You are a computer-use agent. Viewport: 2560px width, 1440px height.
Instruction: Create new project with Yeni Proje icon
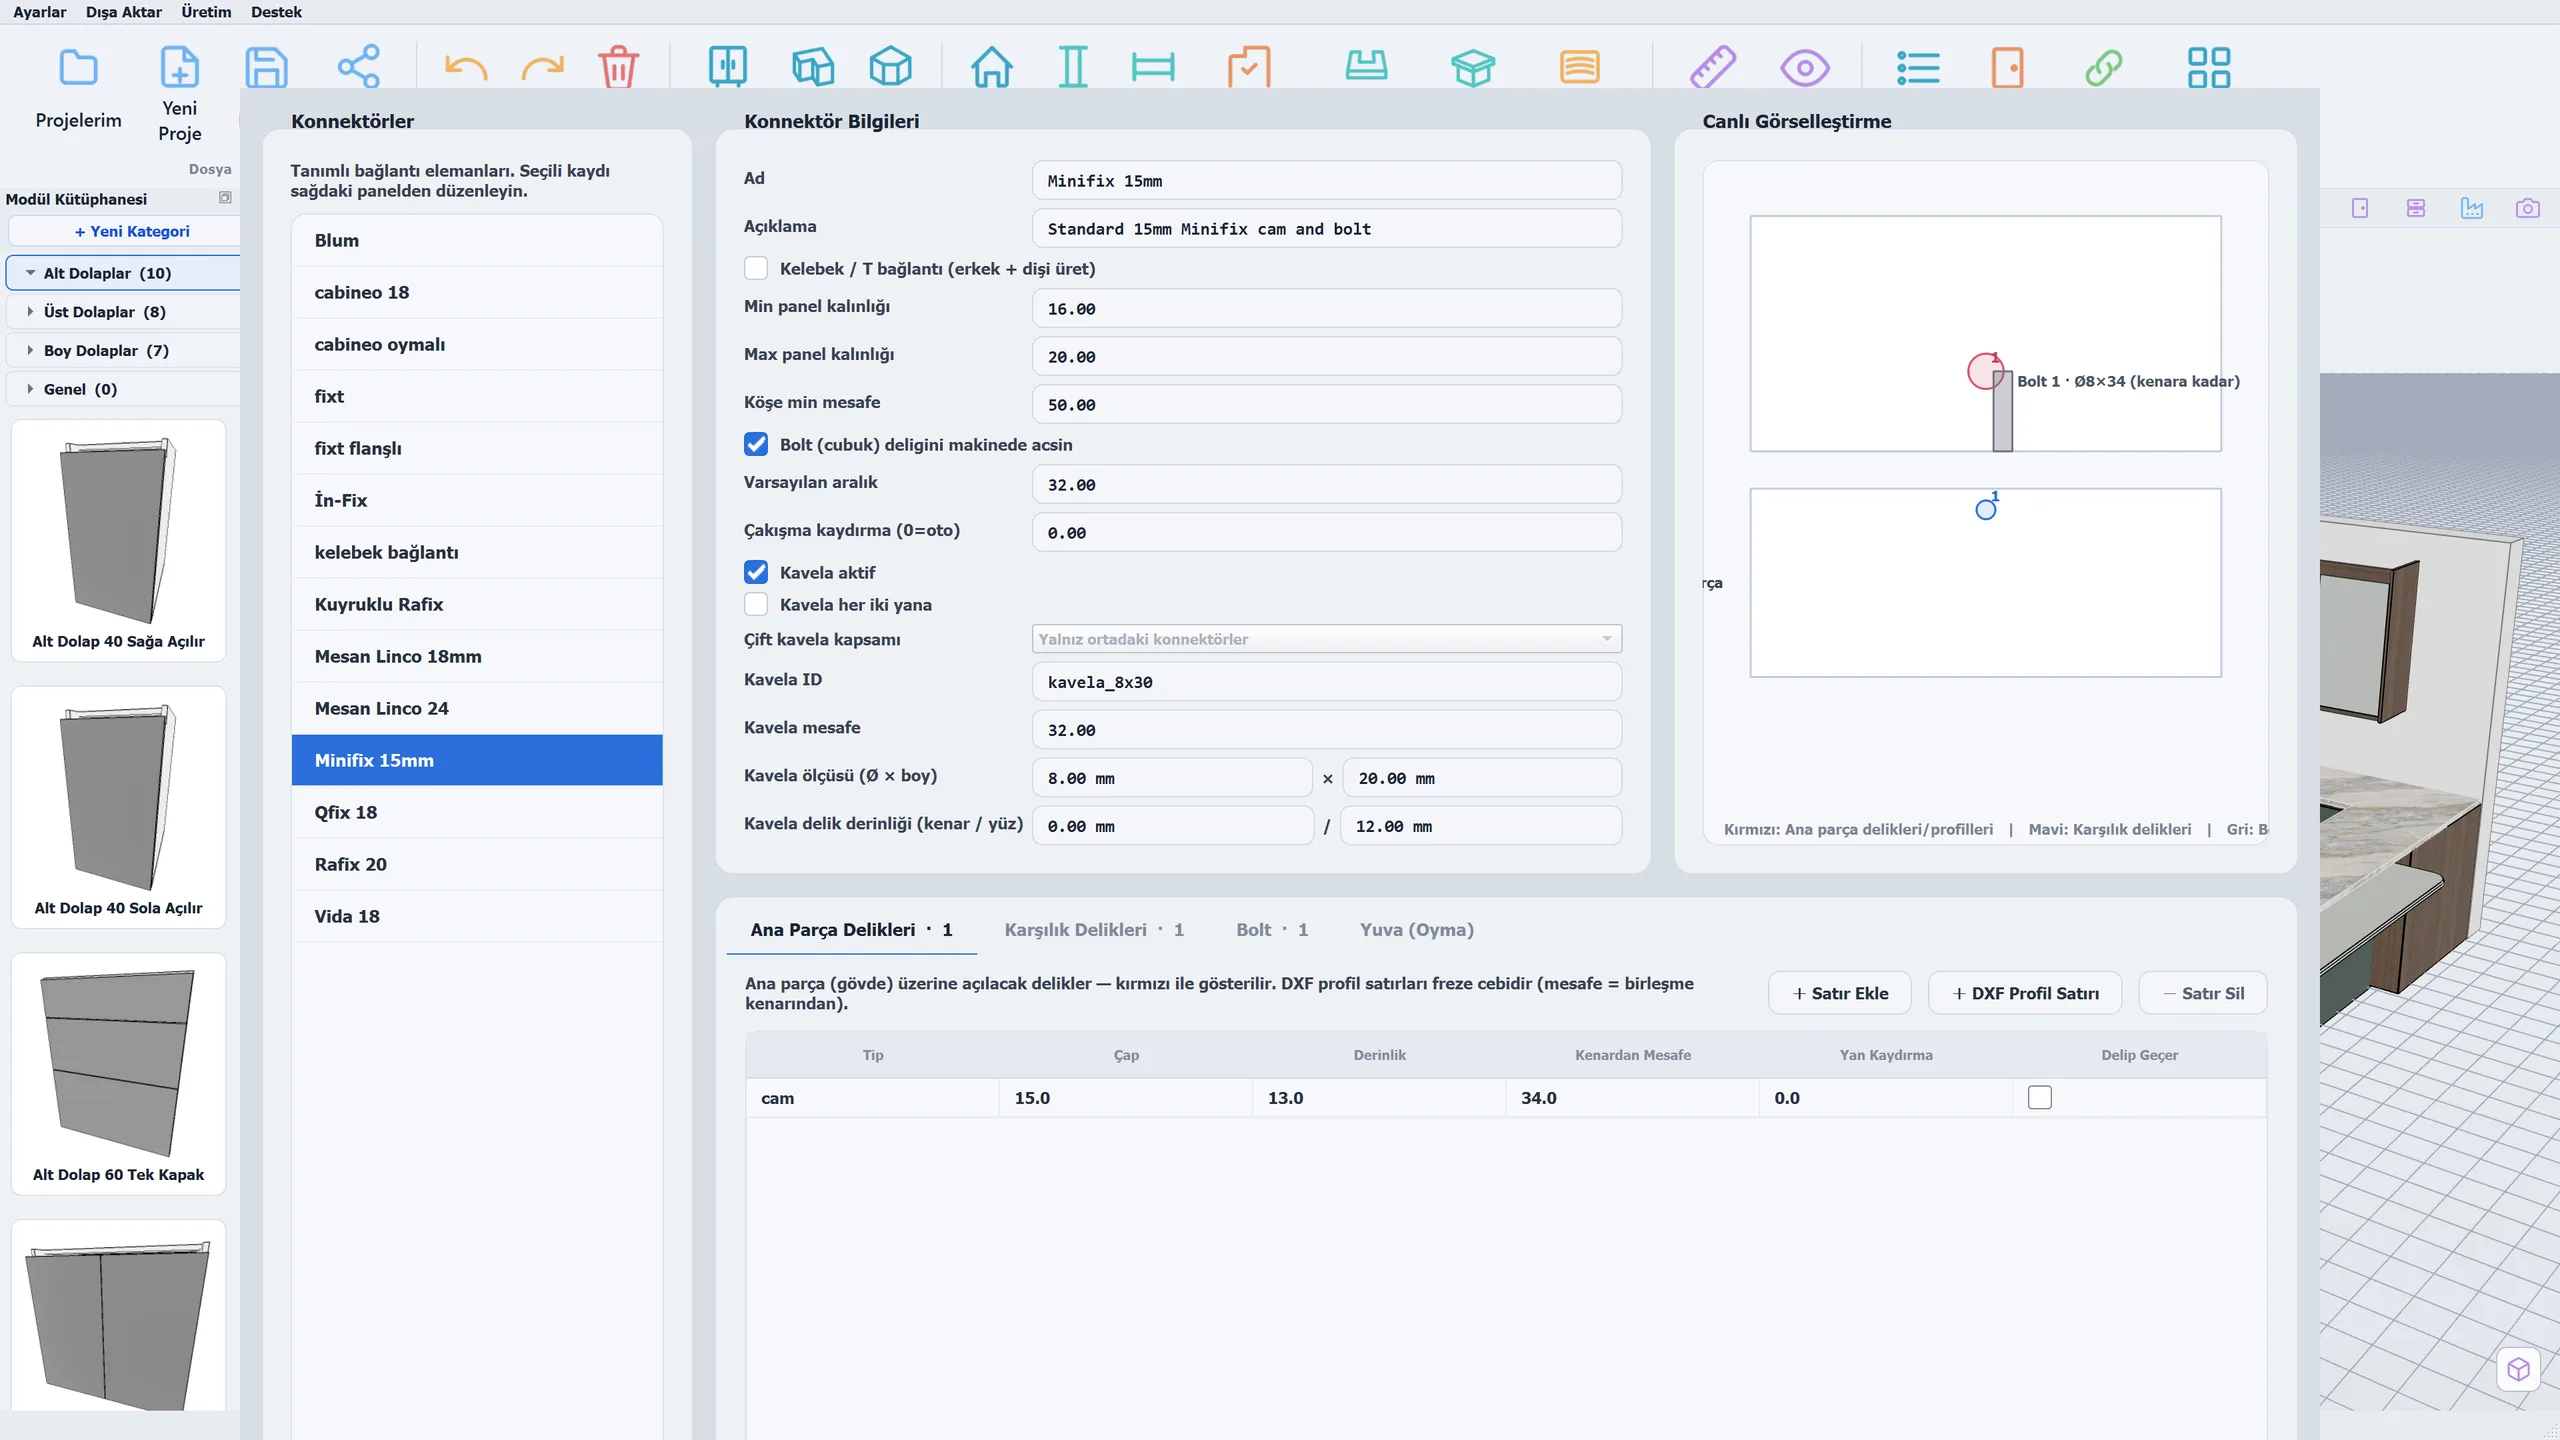[180, 68]
